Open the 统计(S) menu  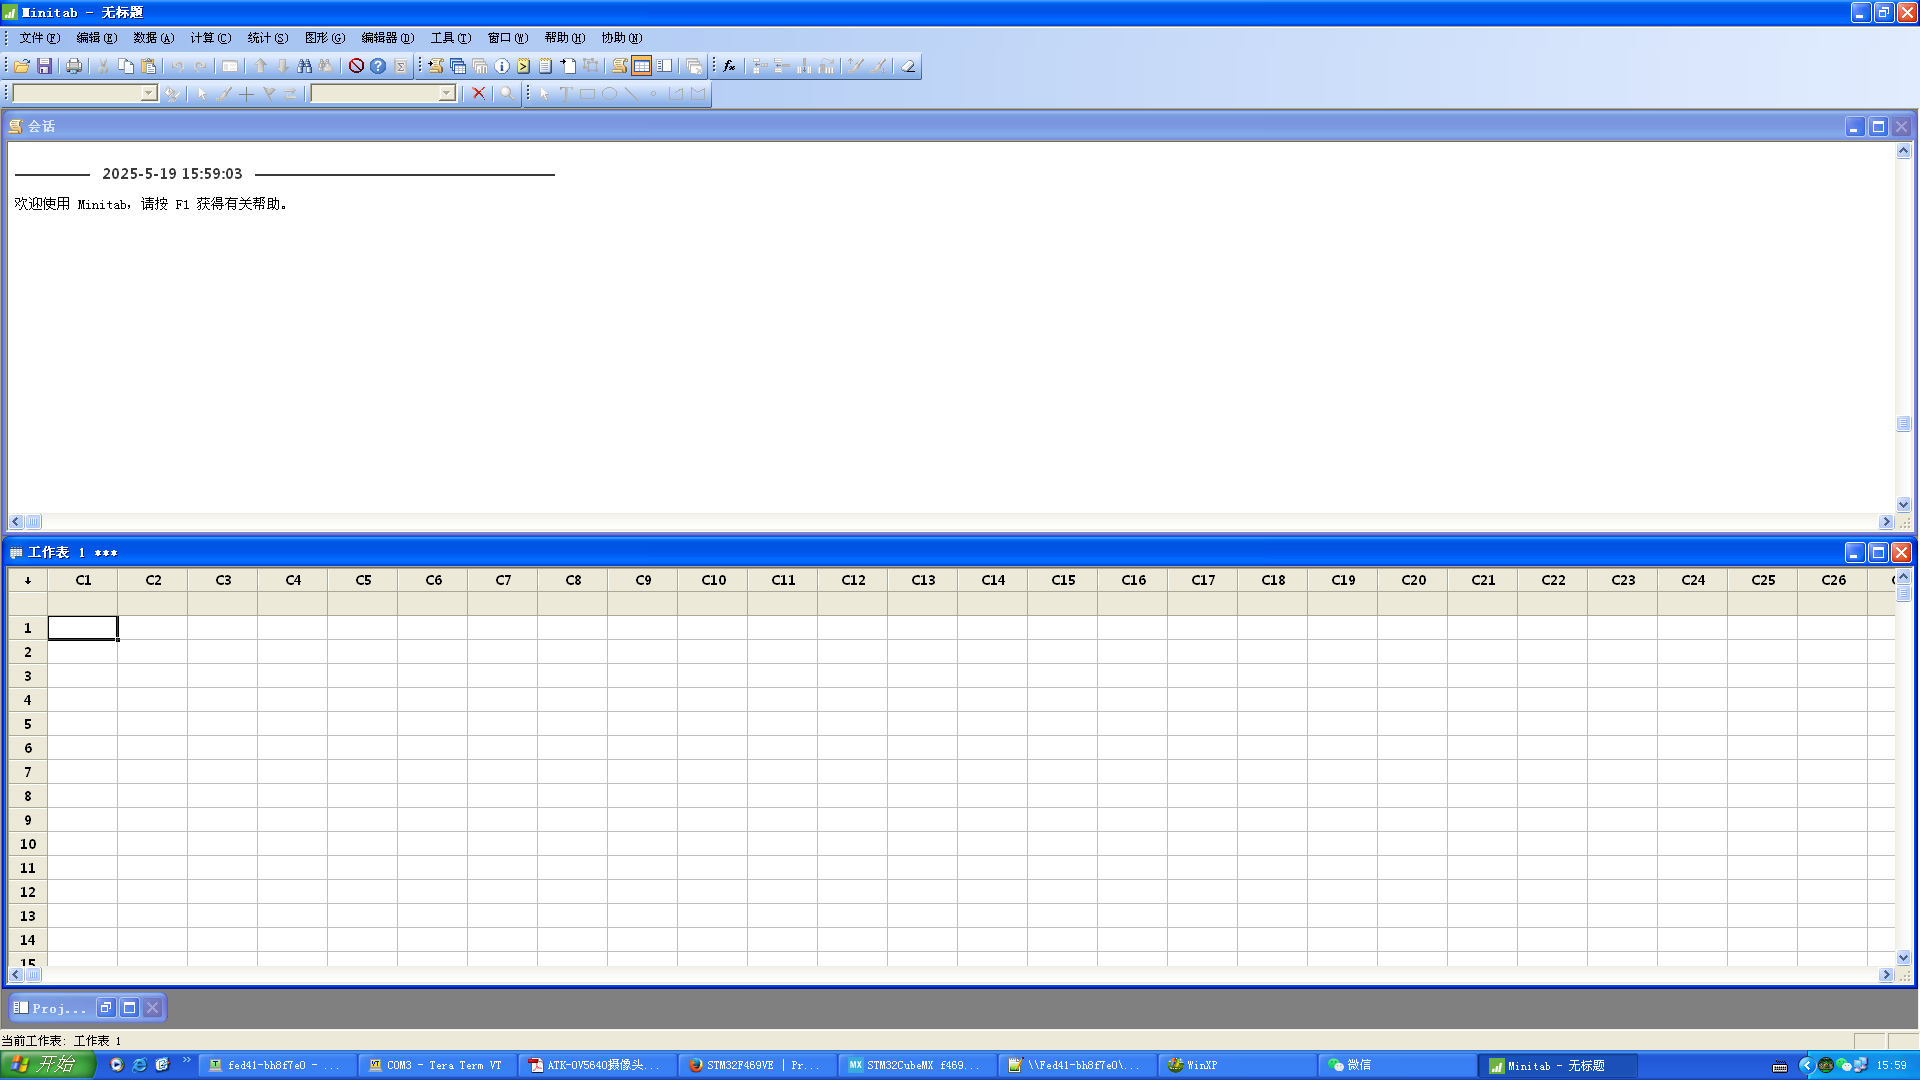click(267, 38)
